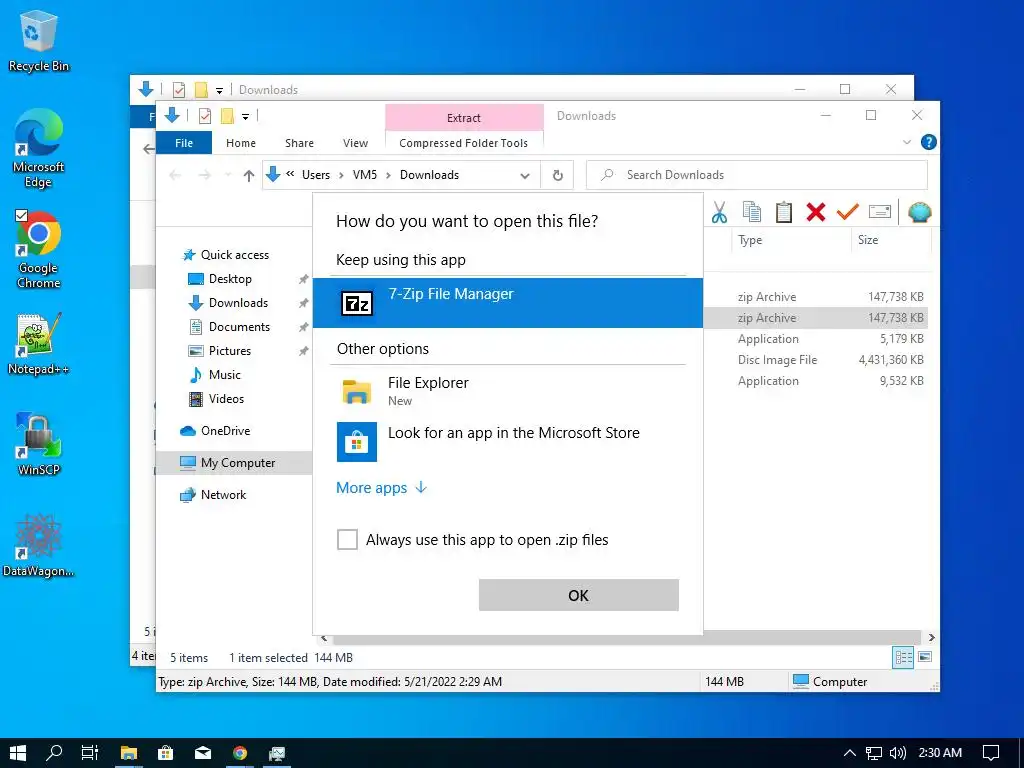The image size is (1024, 768).
Task: Select Network in navigation pane
Action: click(223, 495)
